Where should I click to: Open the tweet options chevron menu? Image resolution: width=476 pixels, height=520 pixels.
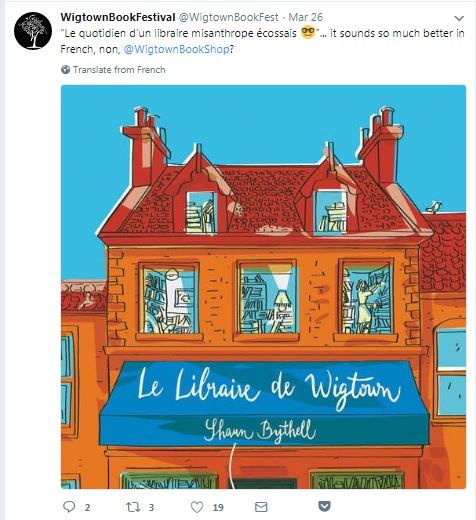(x=459, y=18)
